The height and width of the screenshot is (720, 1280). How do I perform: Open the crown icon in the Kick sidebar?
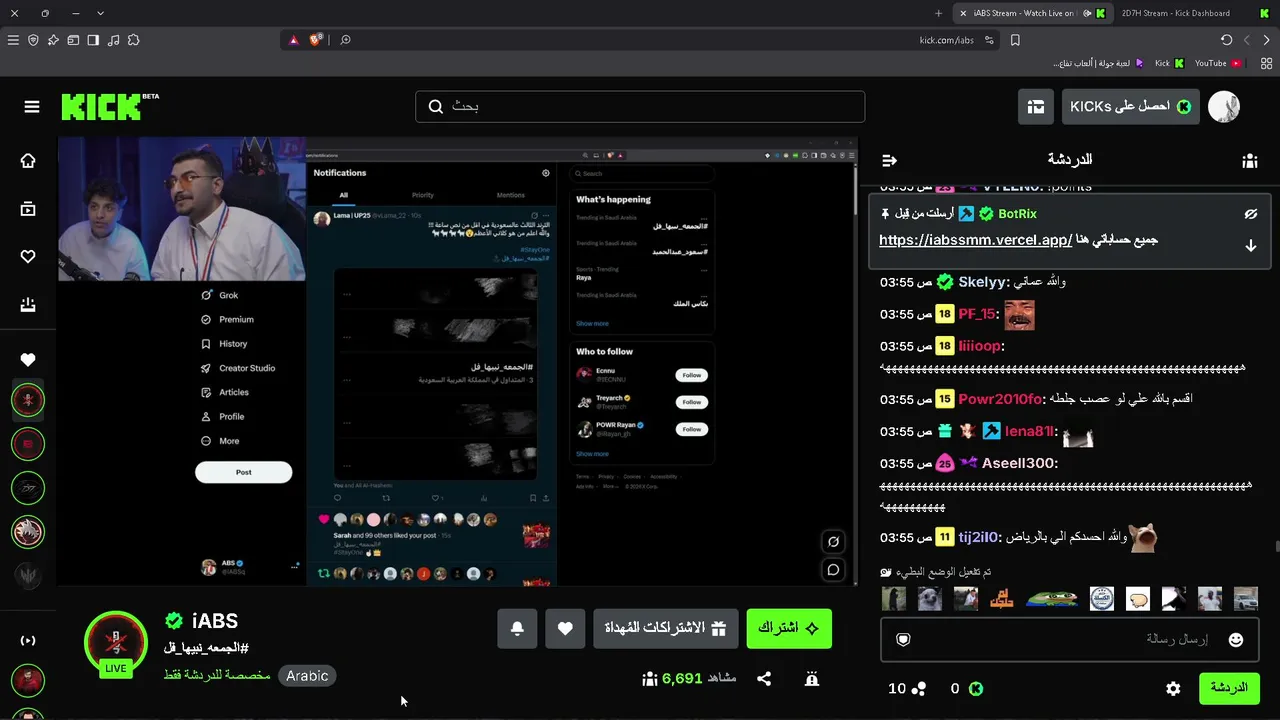(28, 305)
